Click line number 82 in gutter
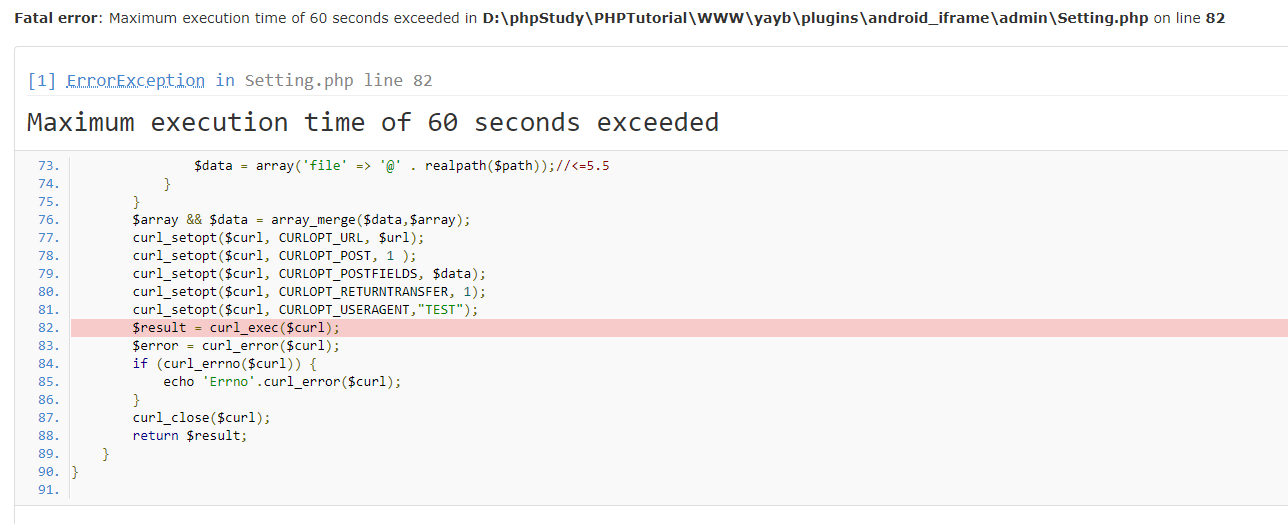This screenshot has height=524, width=1288. [48, 327]
